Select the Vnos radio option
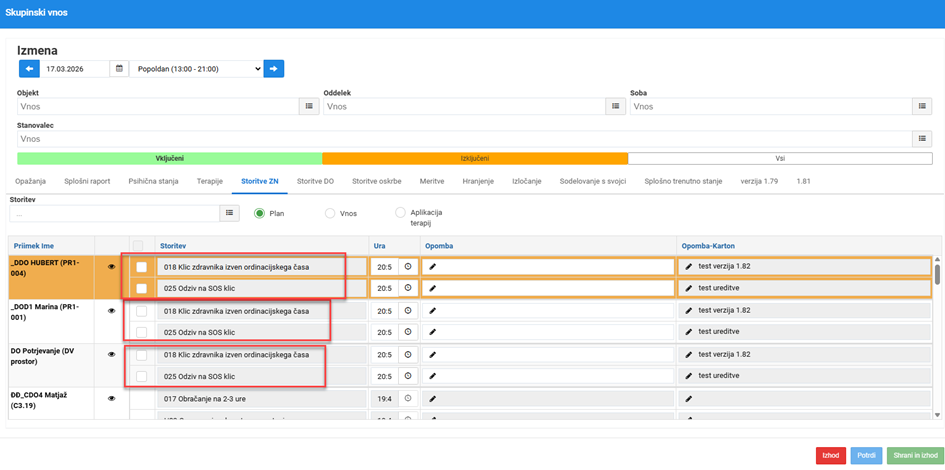Image resolution: width=945 pixels, height=470 pixels. coord(330,213)
